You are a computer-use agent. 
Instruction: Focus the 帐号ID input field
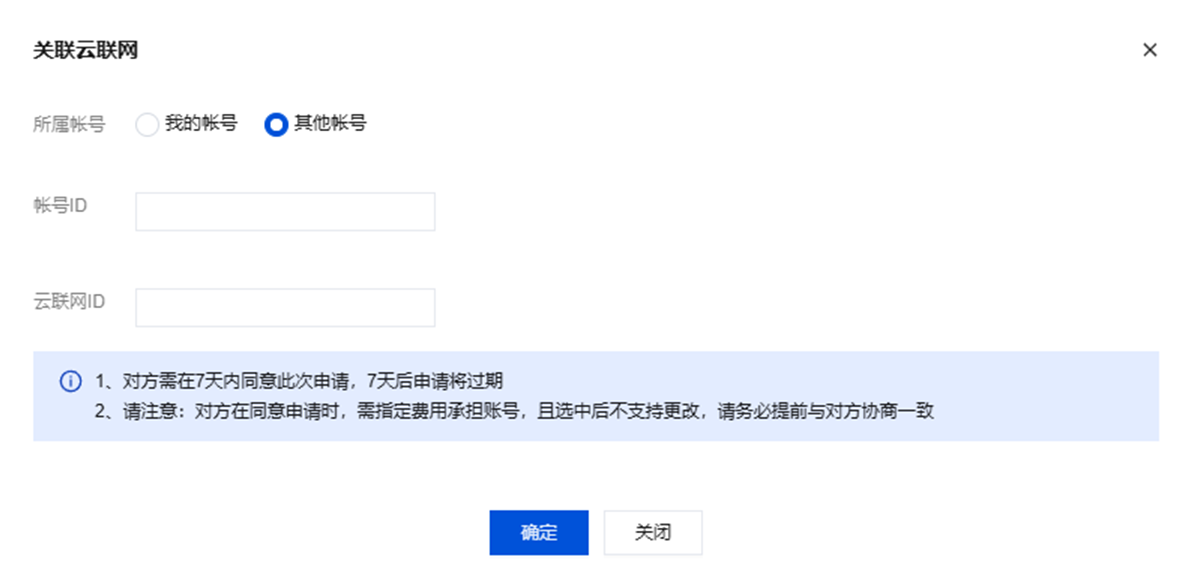285,212
